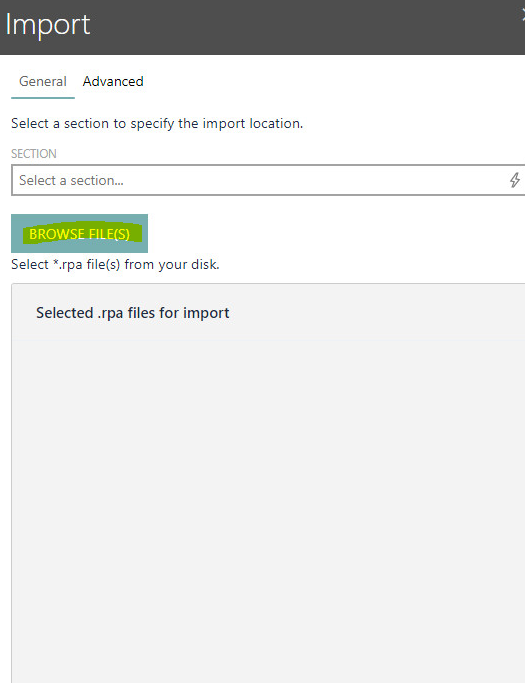
Task: Click the BROWSE FILE(S) button
Action: point(79,233)
